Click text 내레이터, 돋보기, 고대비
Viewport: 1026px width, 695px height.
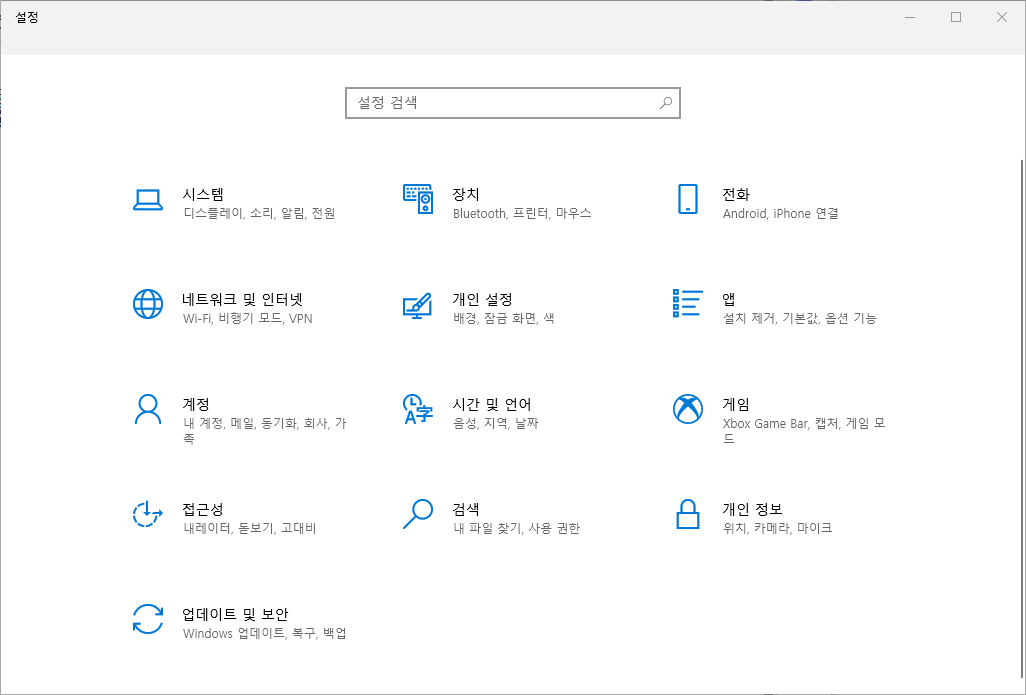point(250,528)
